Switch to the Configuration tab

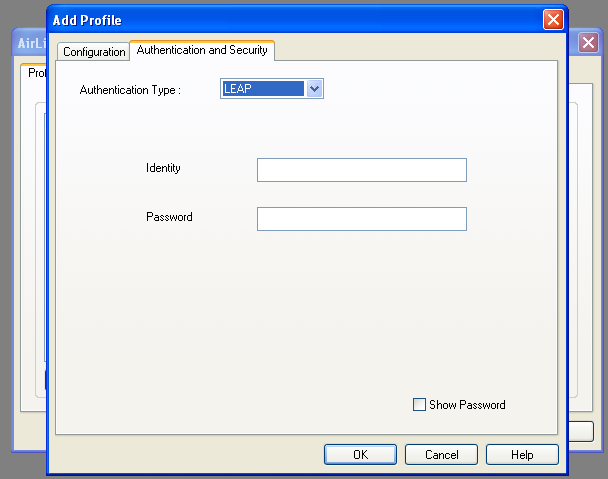pos(93,52)
